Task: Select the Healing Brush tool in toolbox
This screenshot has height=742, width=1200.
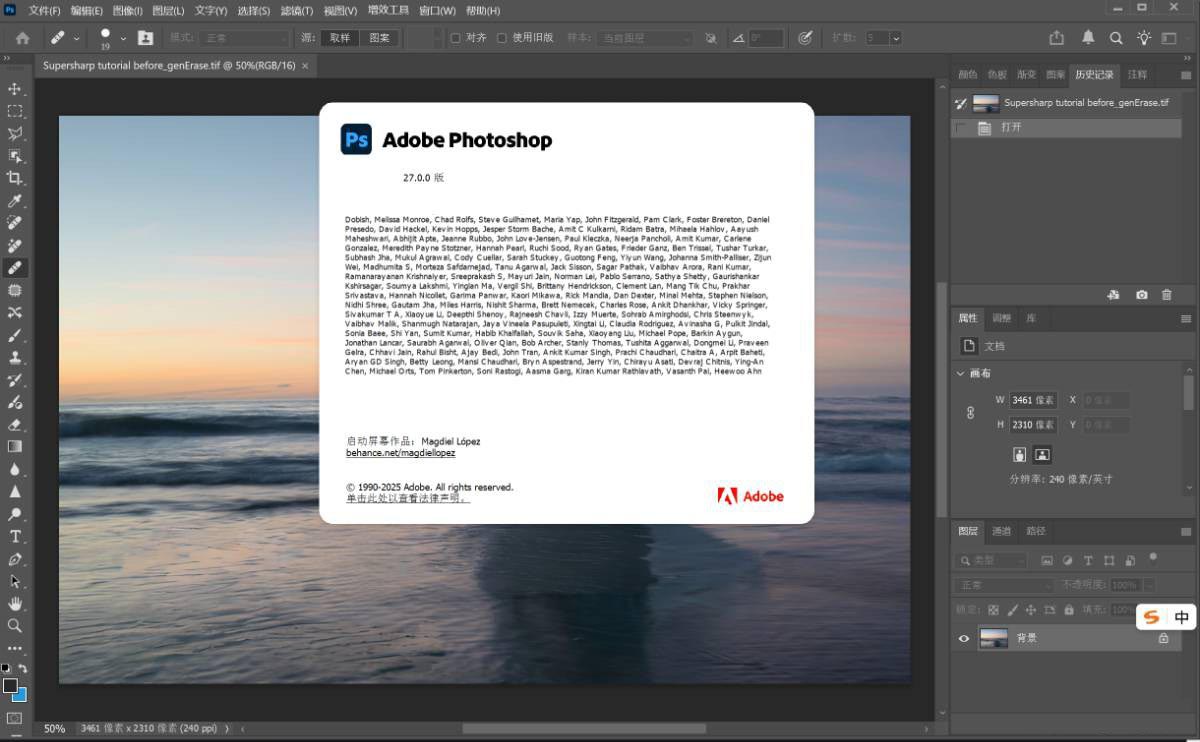Action: pyautogui.click(x=15, y=268)
